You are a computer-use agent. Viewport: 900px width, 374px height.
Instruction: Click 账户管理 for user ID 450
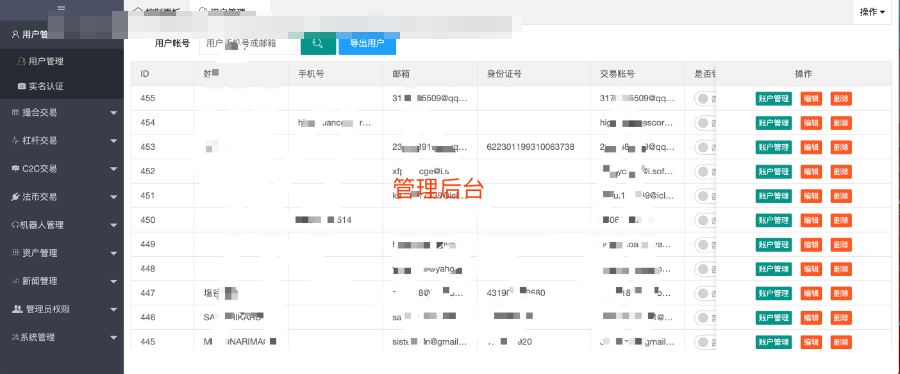pyautogui.click(x=774, y=220)
